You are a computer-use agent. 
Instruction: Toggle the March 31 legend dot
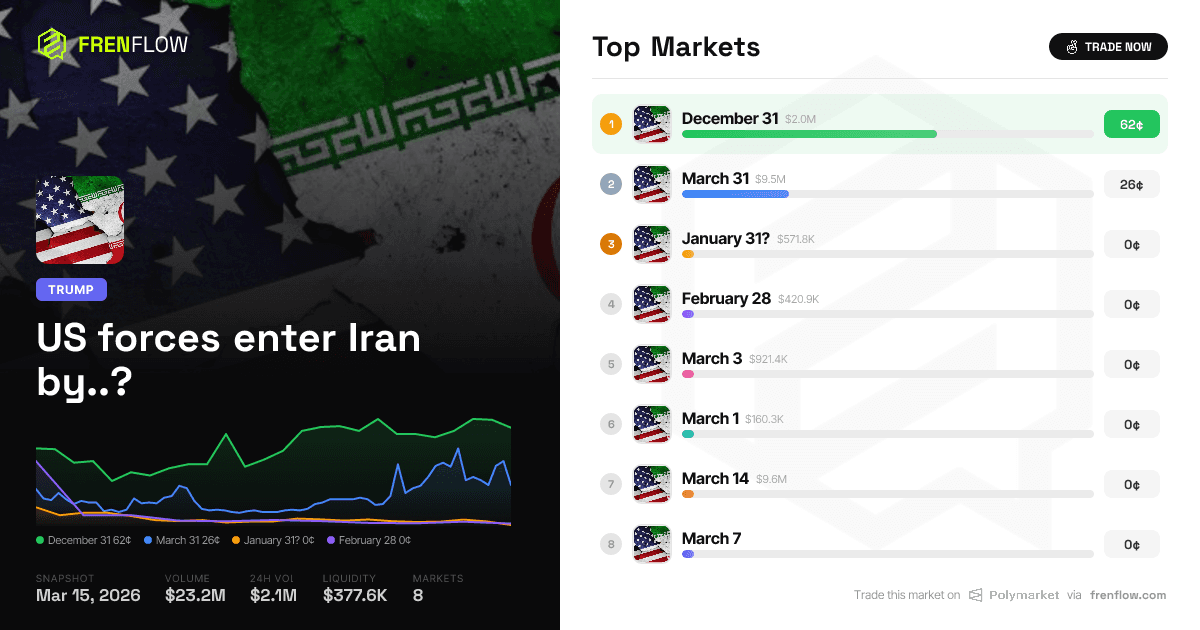coord(146,540)
